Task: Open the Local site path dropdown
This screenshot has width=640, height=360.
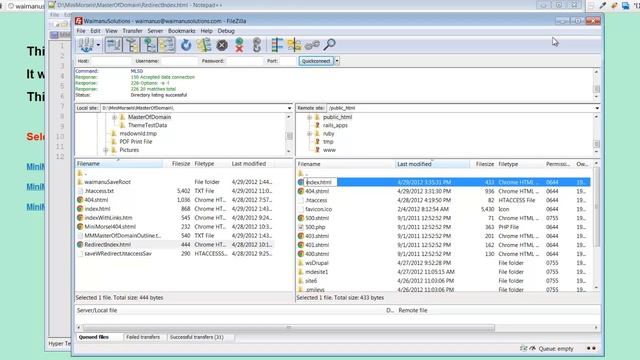Action: tap(289, 108)
